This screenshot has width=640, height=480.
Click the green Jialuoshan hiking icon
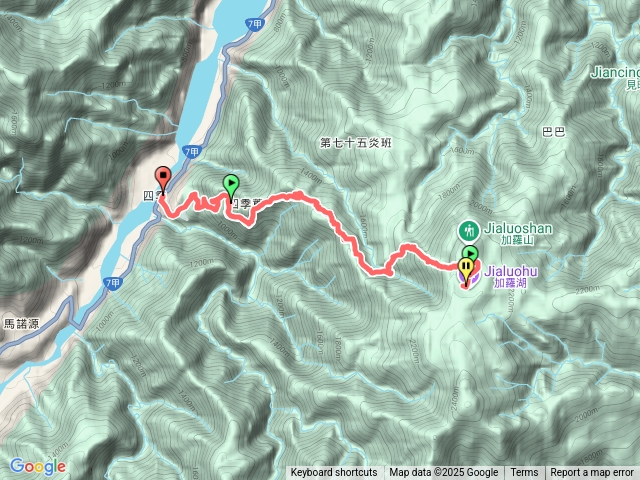pyautogui.click(x=469, y=231)
